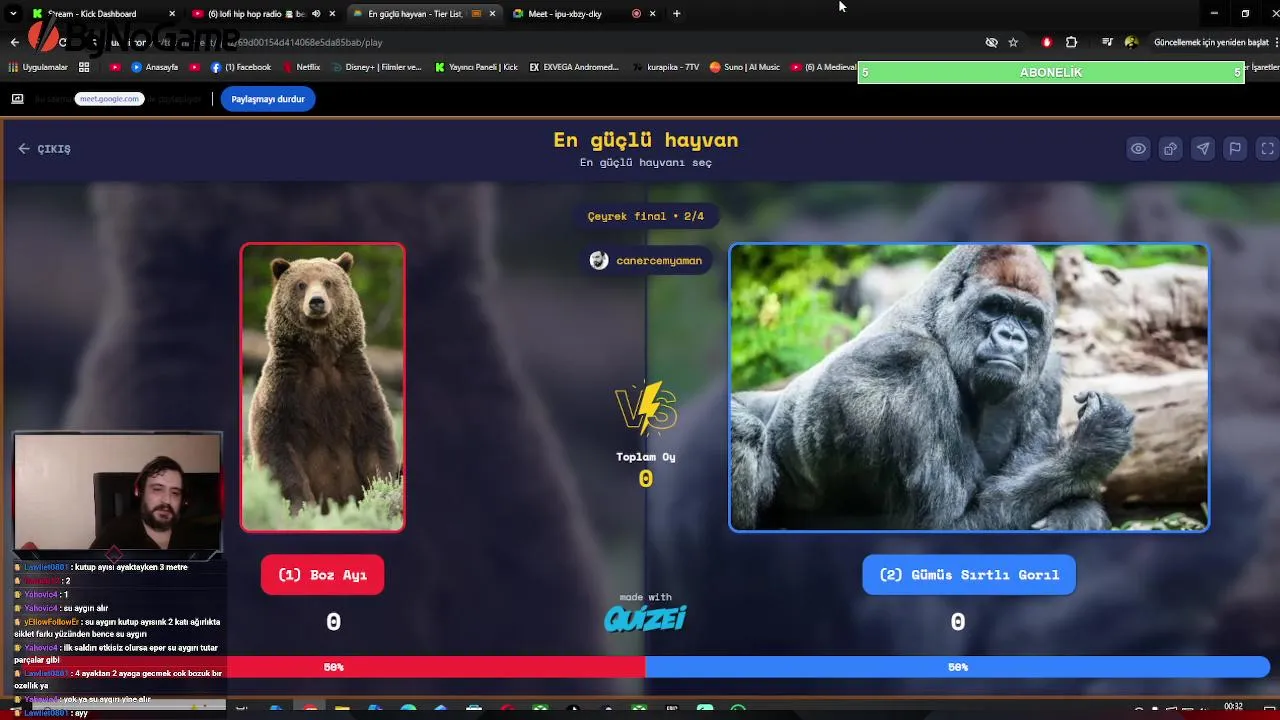Select the En güçlü hayvan - Tier List tab

pos(424,14)
